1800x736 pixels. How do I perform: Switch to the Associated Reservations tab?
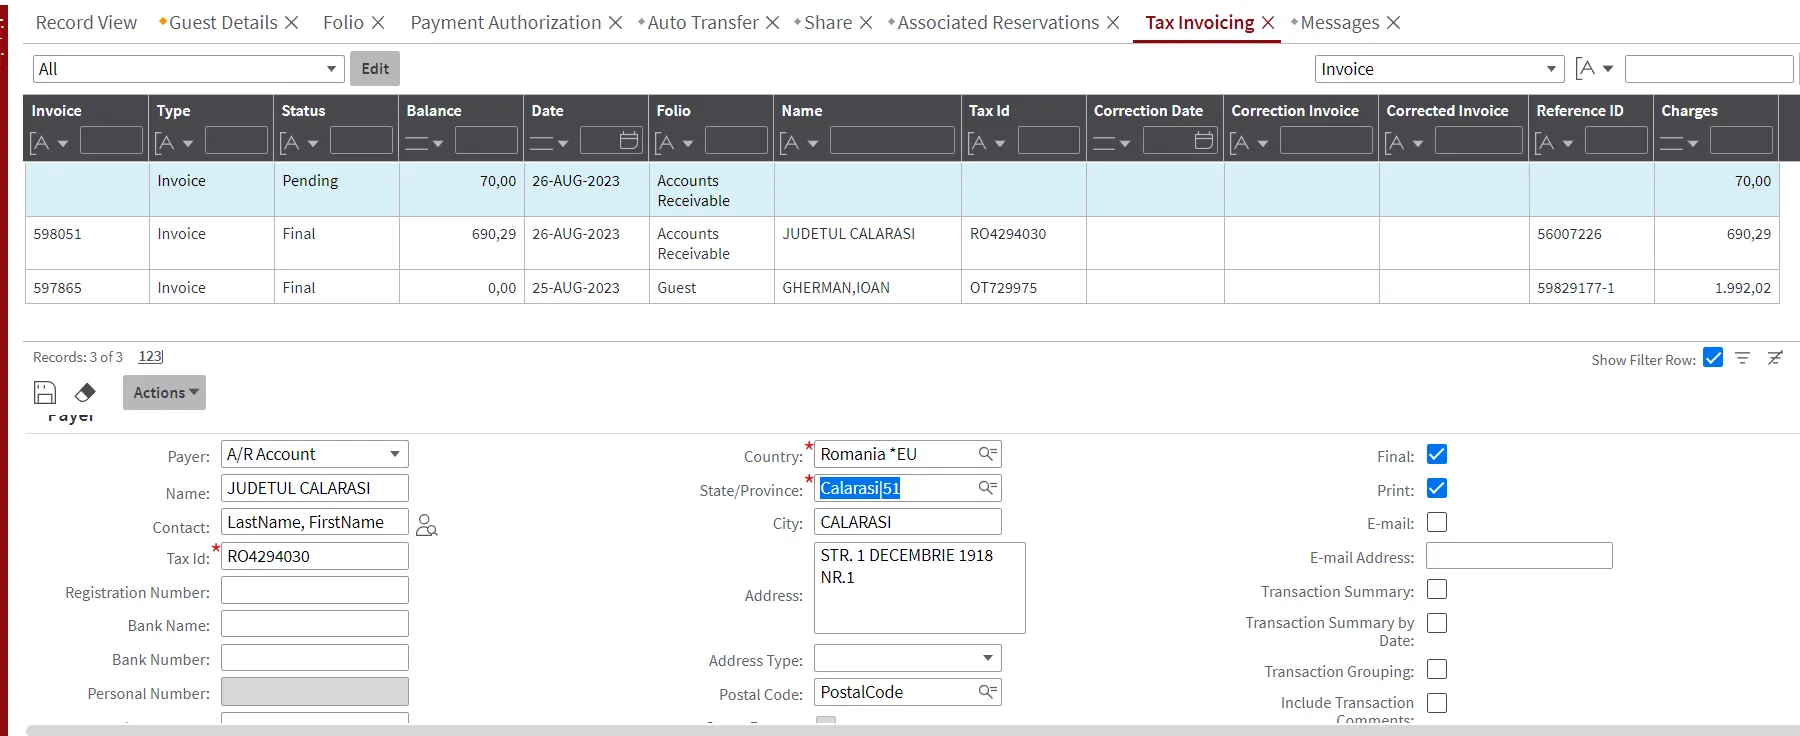[998, 22]
